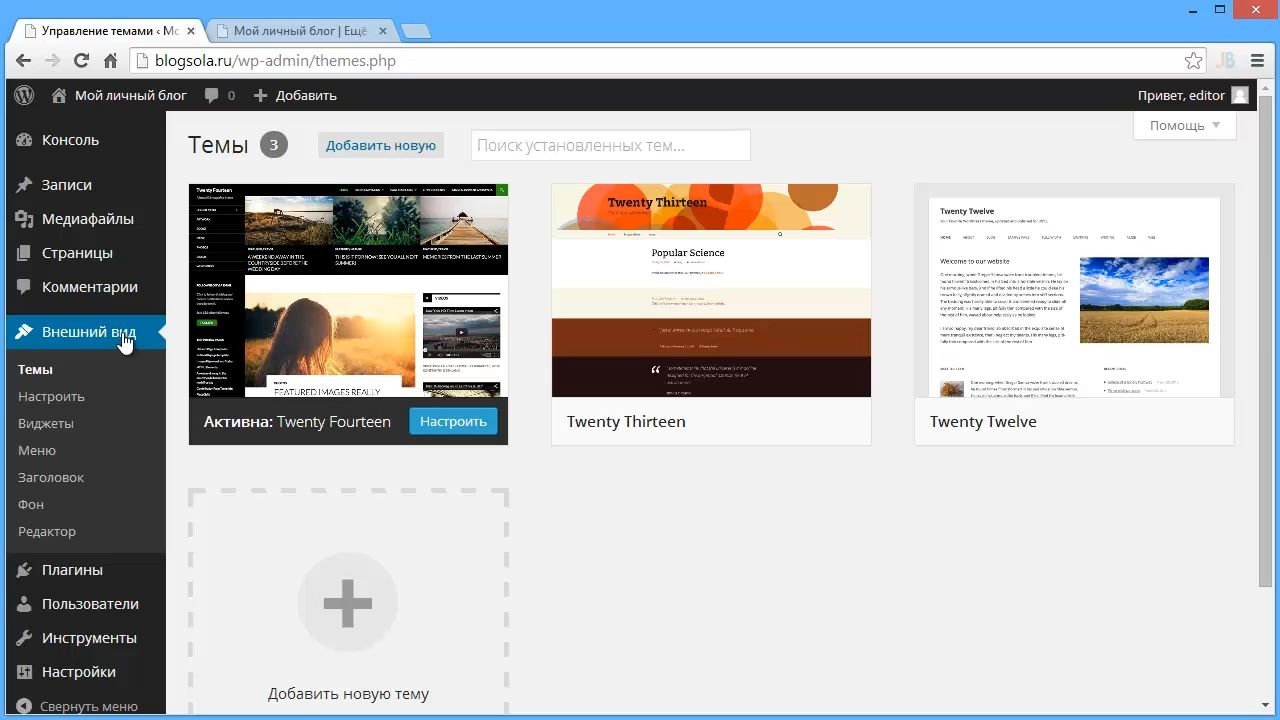This screenshot has width=1280, height=720.
Task: Click the Поиск установленных тем search field
Action: (x=611, y=145)
